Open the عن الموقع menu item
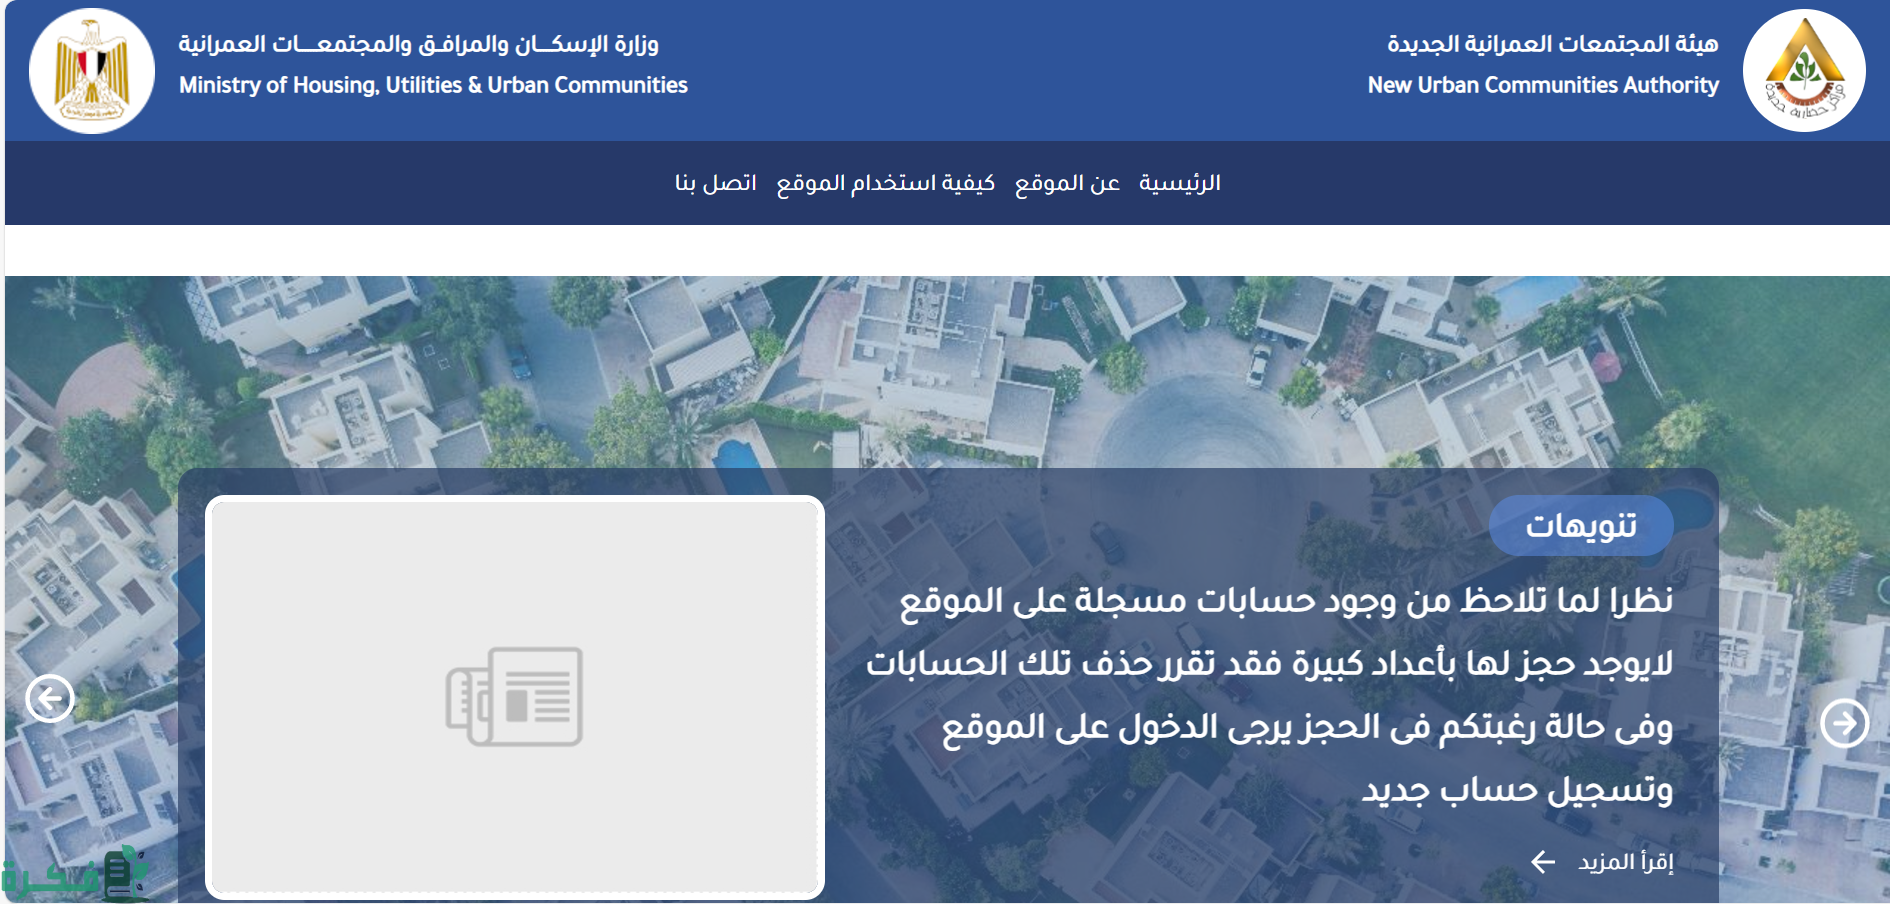Screen dimensions: 1890x904 point(1066,183)
